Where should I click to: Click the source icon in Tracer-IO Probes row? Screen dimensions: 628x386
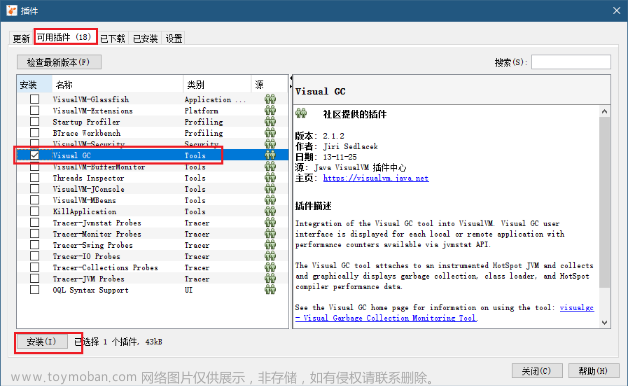pos(270,256)
